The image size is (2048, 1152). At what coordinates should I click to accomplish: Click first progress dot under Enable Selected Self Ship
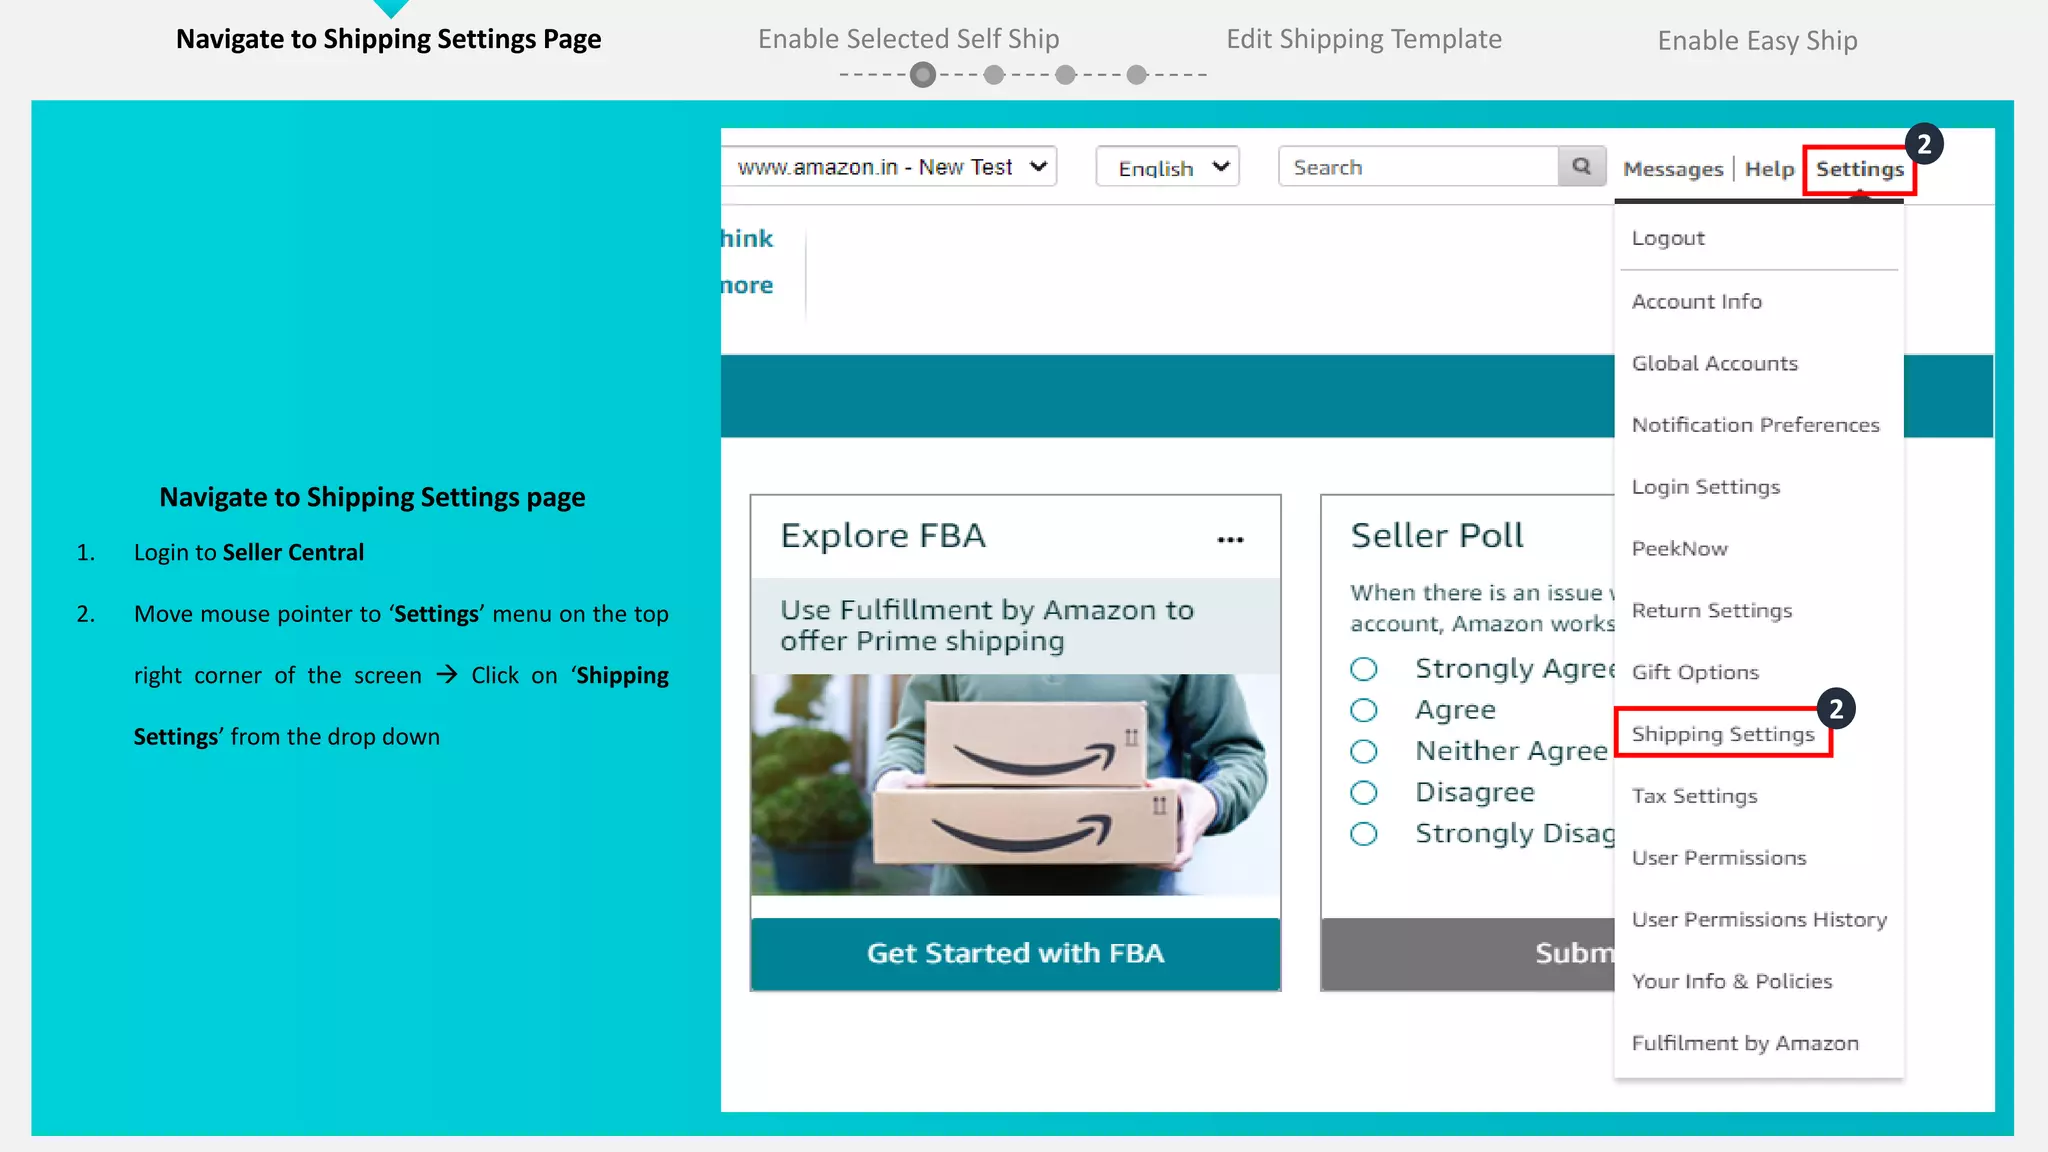point(923,75)
